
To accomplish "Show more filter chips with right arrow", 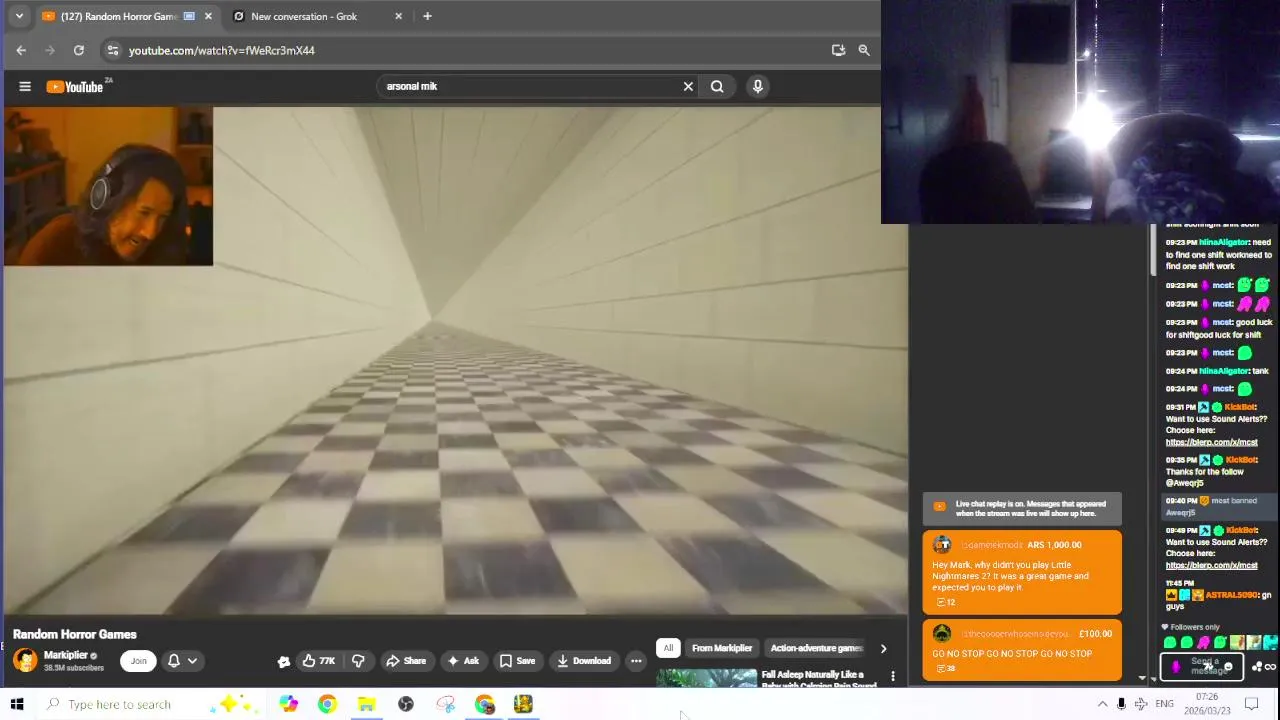I will click(883, 648).
